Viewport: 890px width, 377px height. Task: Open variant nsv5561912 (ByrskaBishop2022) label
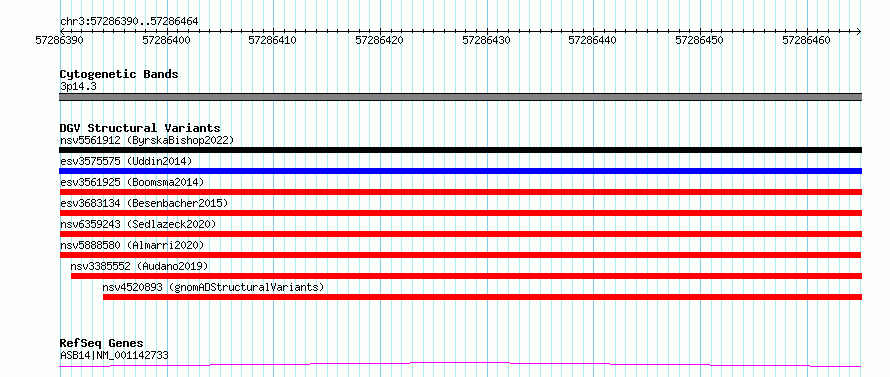pos(147,140)
